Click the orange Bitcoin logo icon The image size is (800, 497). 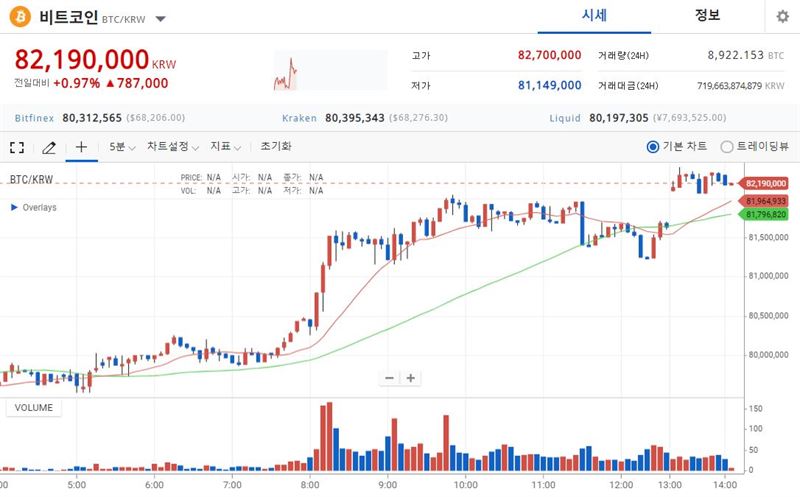pyautogui.click(x=20, y=17)
